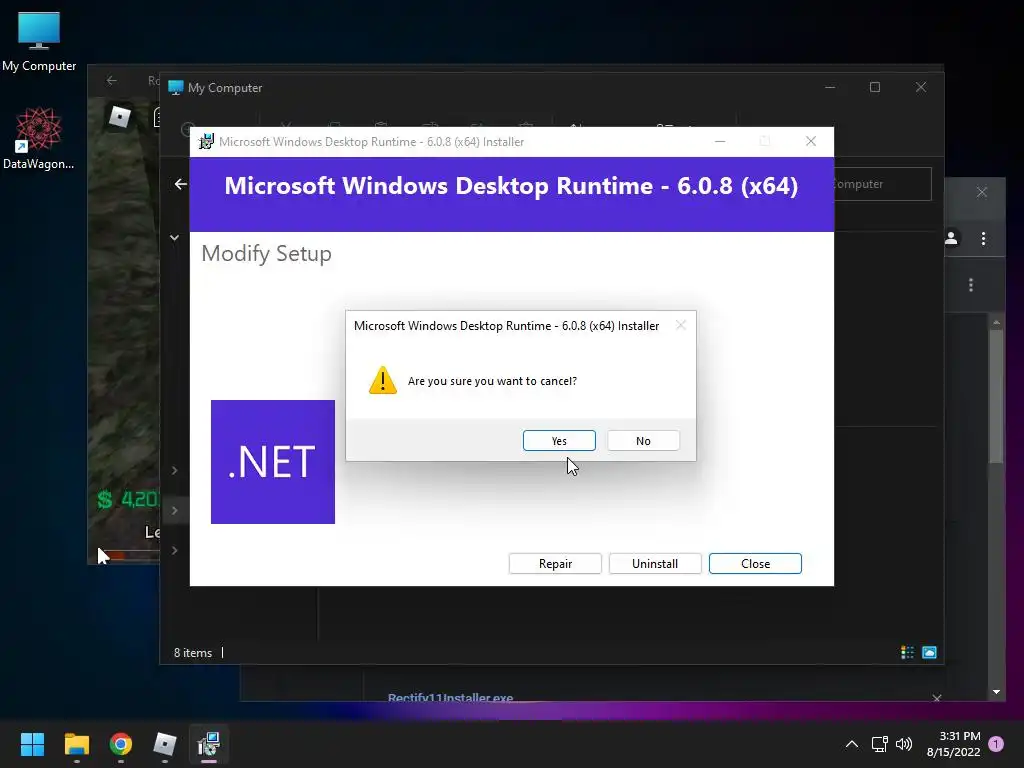Minimize the My Computer window

pos(830,87)
